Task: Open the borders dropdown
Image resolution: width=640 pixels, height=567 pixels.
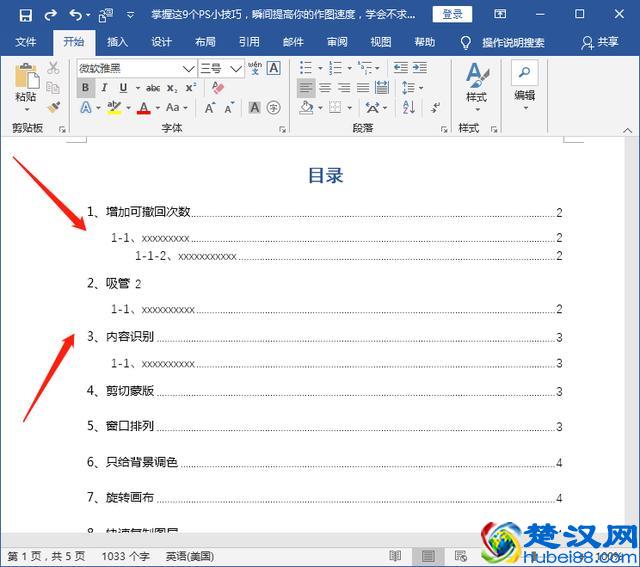Action: [x=349, y=108]
